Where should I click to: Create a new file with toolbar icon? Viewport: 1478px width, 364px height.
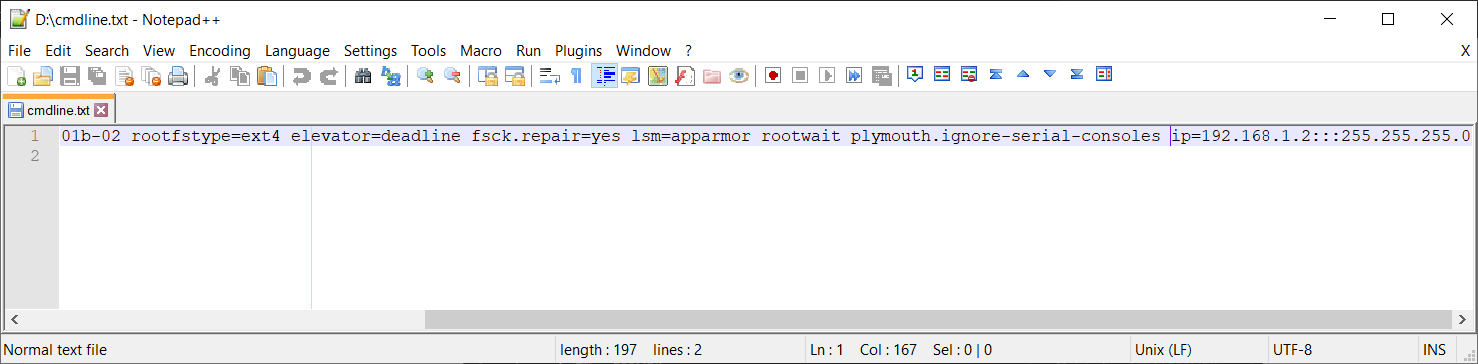[17, 75]
